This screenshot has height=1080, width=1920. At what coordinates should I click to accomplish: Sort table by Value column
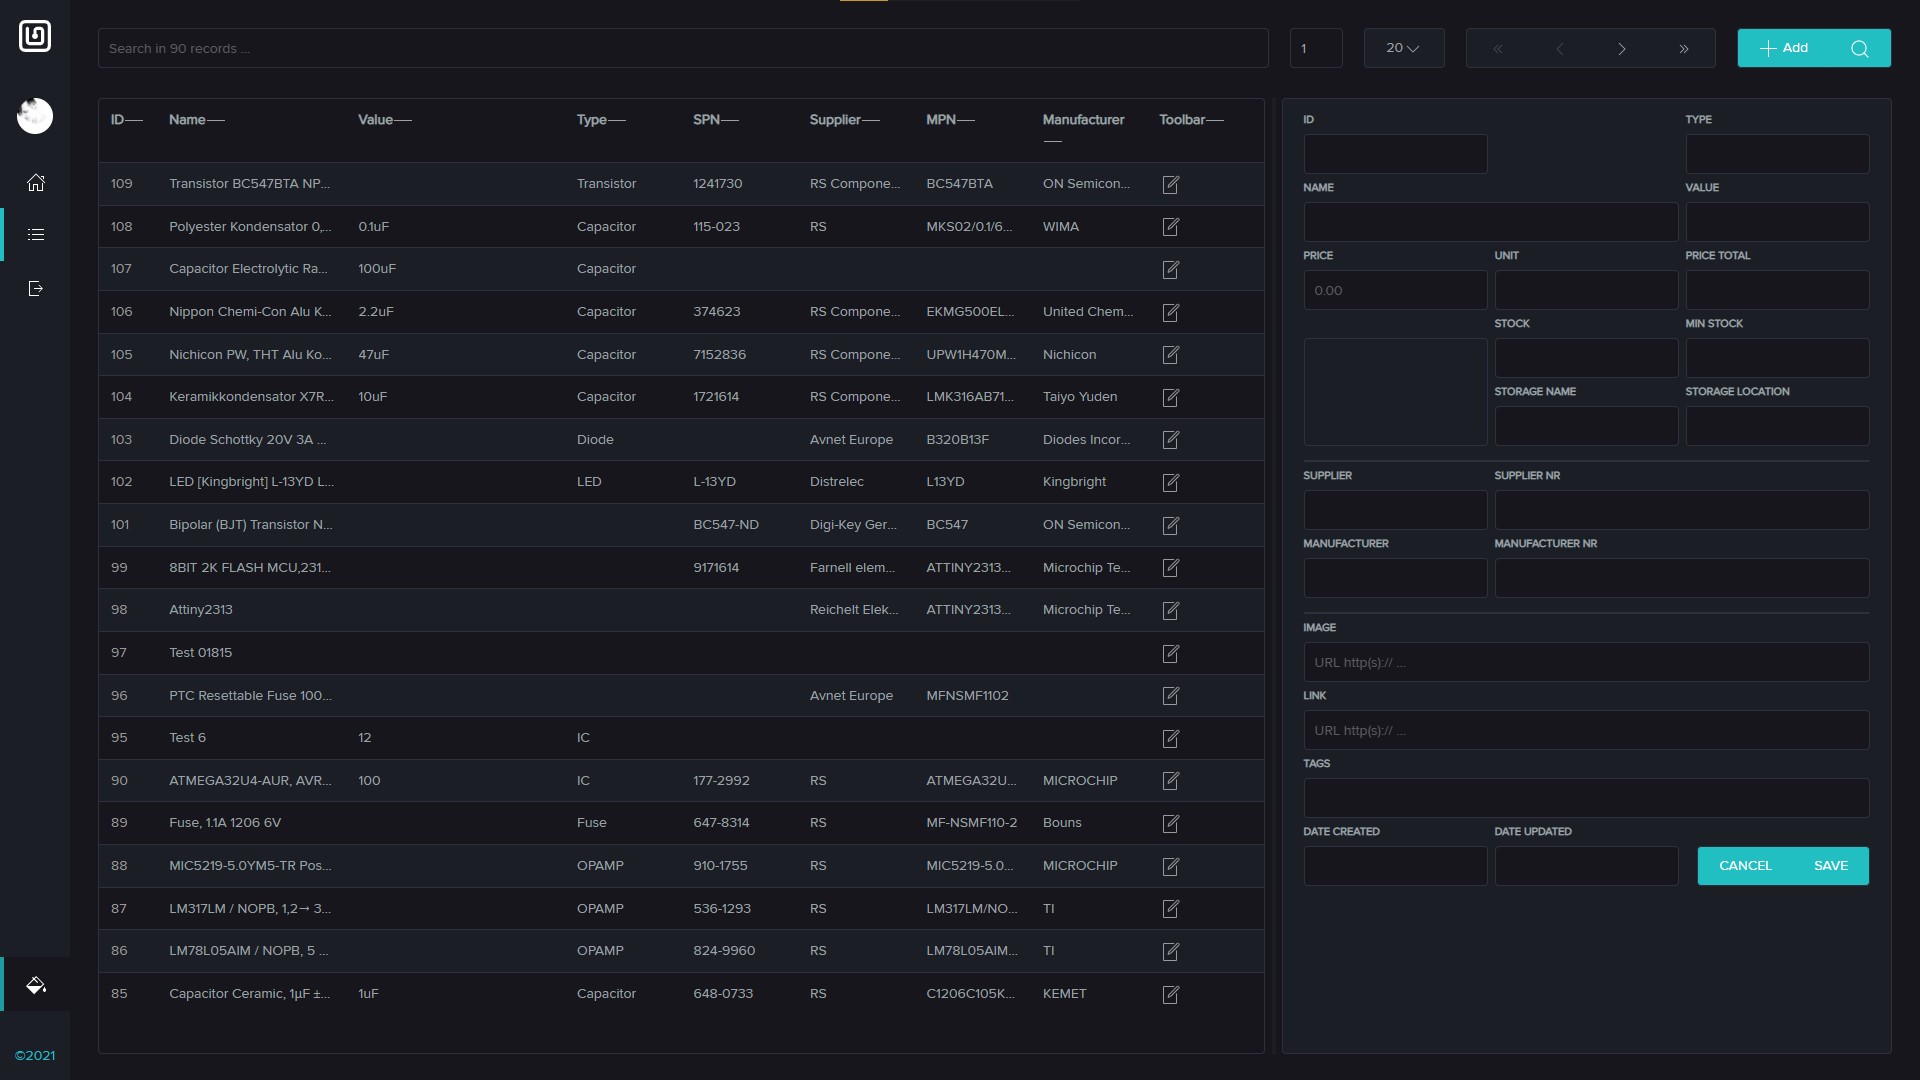coord(385,120)
